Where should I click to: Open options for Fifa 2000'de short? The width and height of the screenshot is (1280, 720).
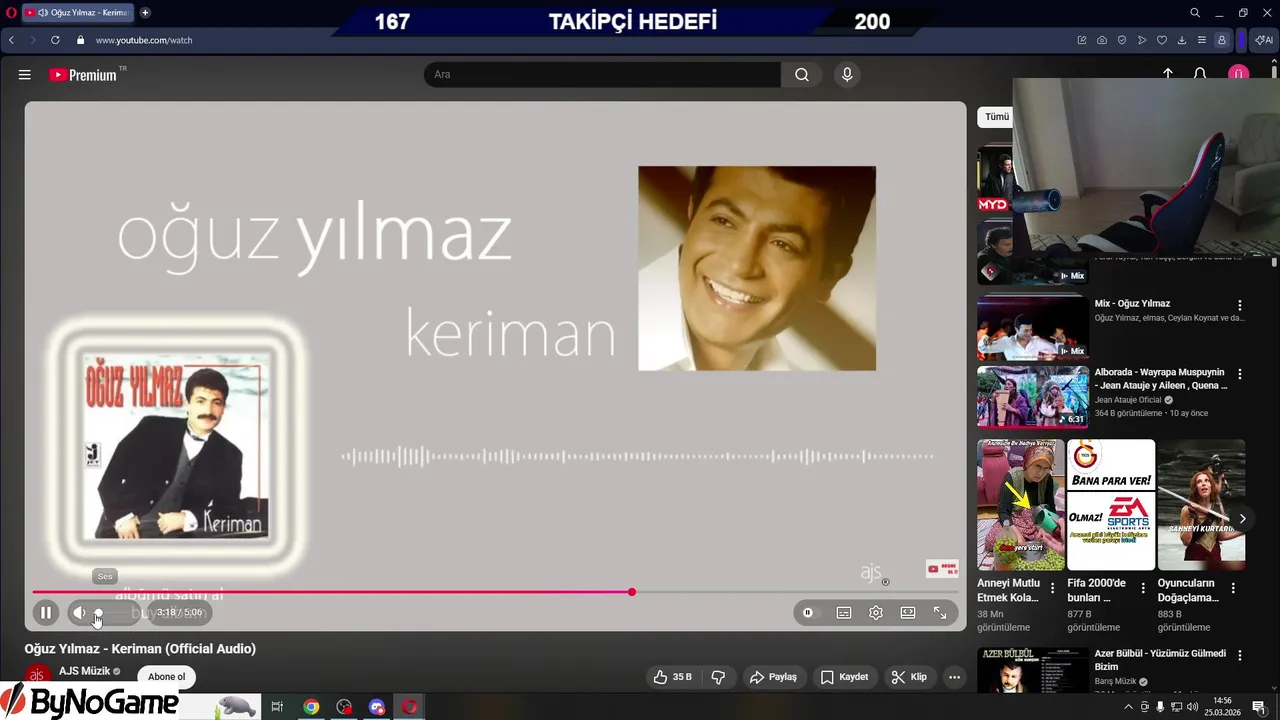tap(1143, 588)
